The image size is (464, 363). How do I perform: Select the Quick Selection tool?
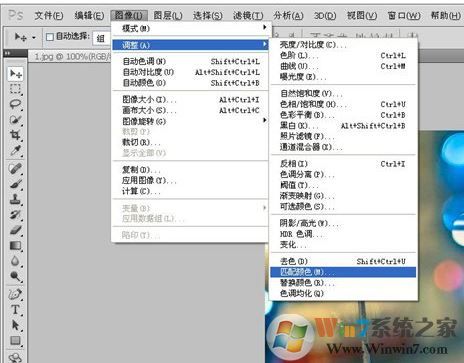[x=15, y=120]
